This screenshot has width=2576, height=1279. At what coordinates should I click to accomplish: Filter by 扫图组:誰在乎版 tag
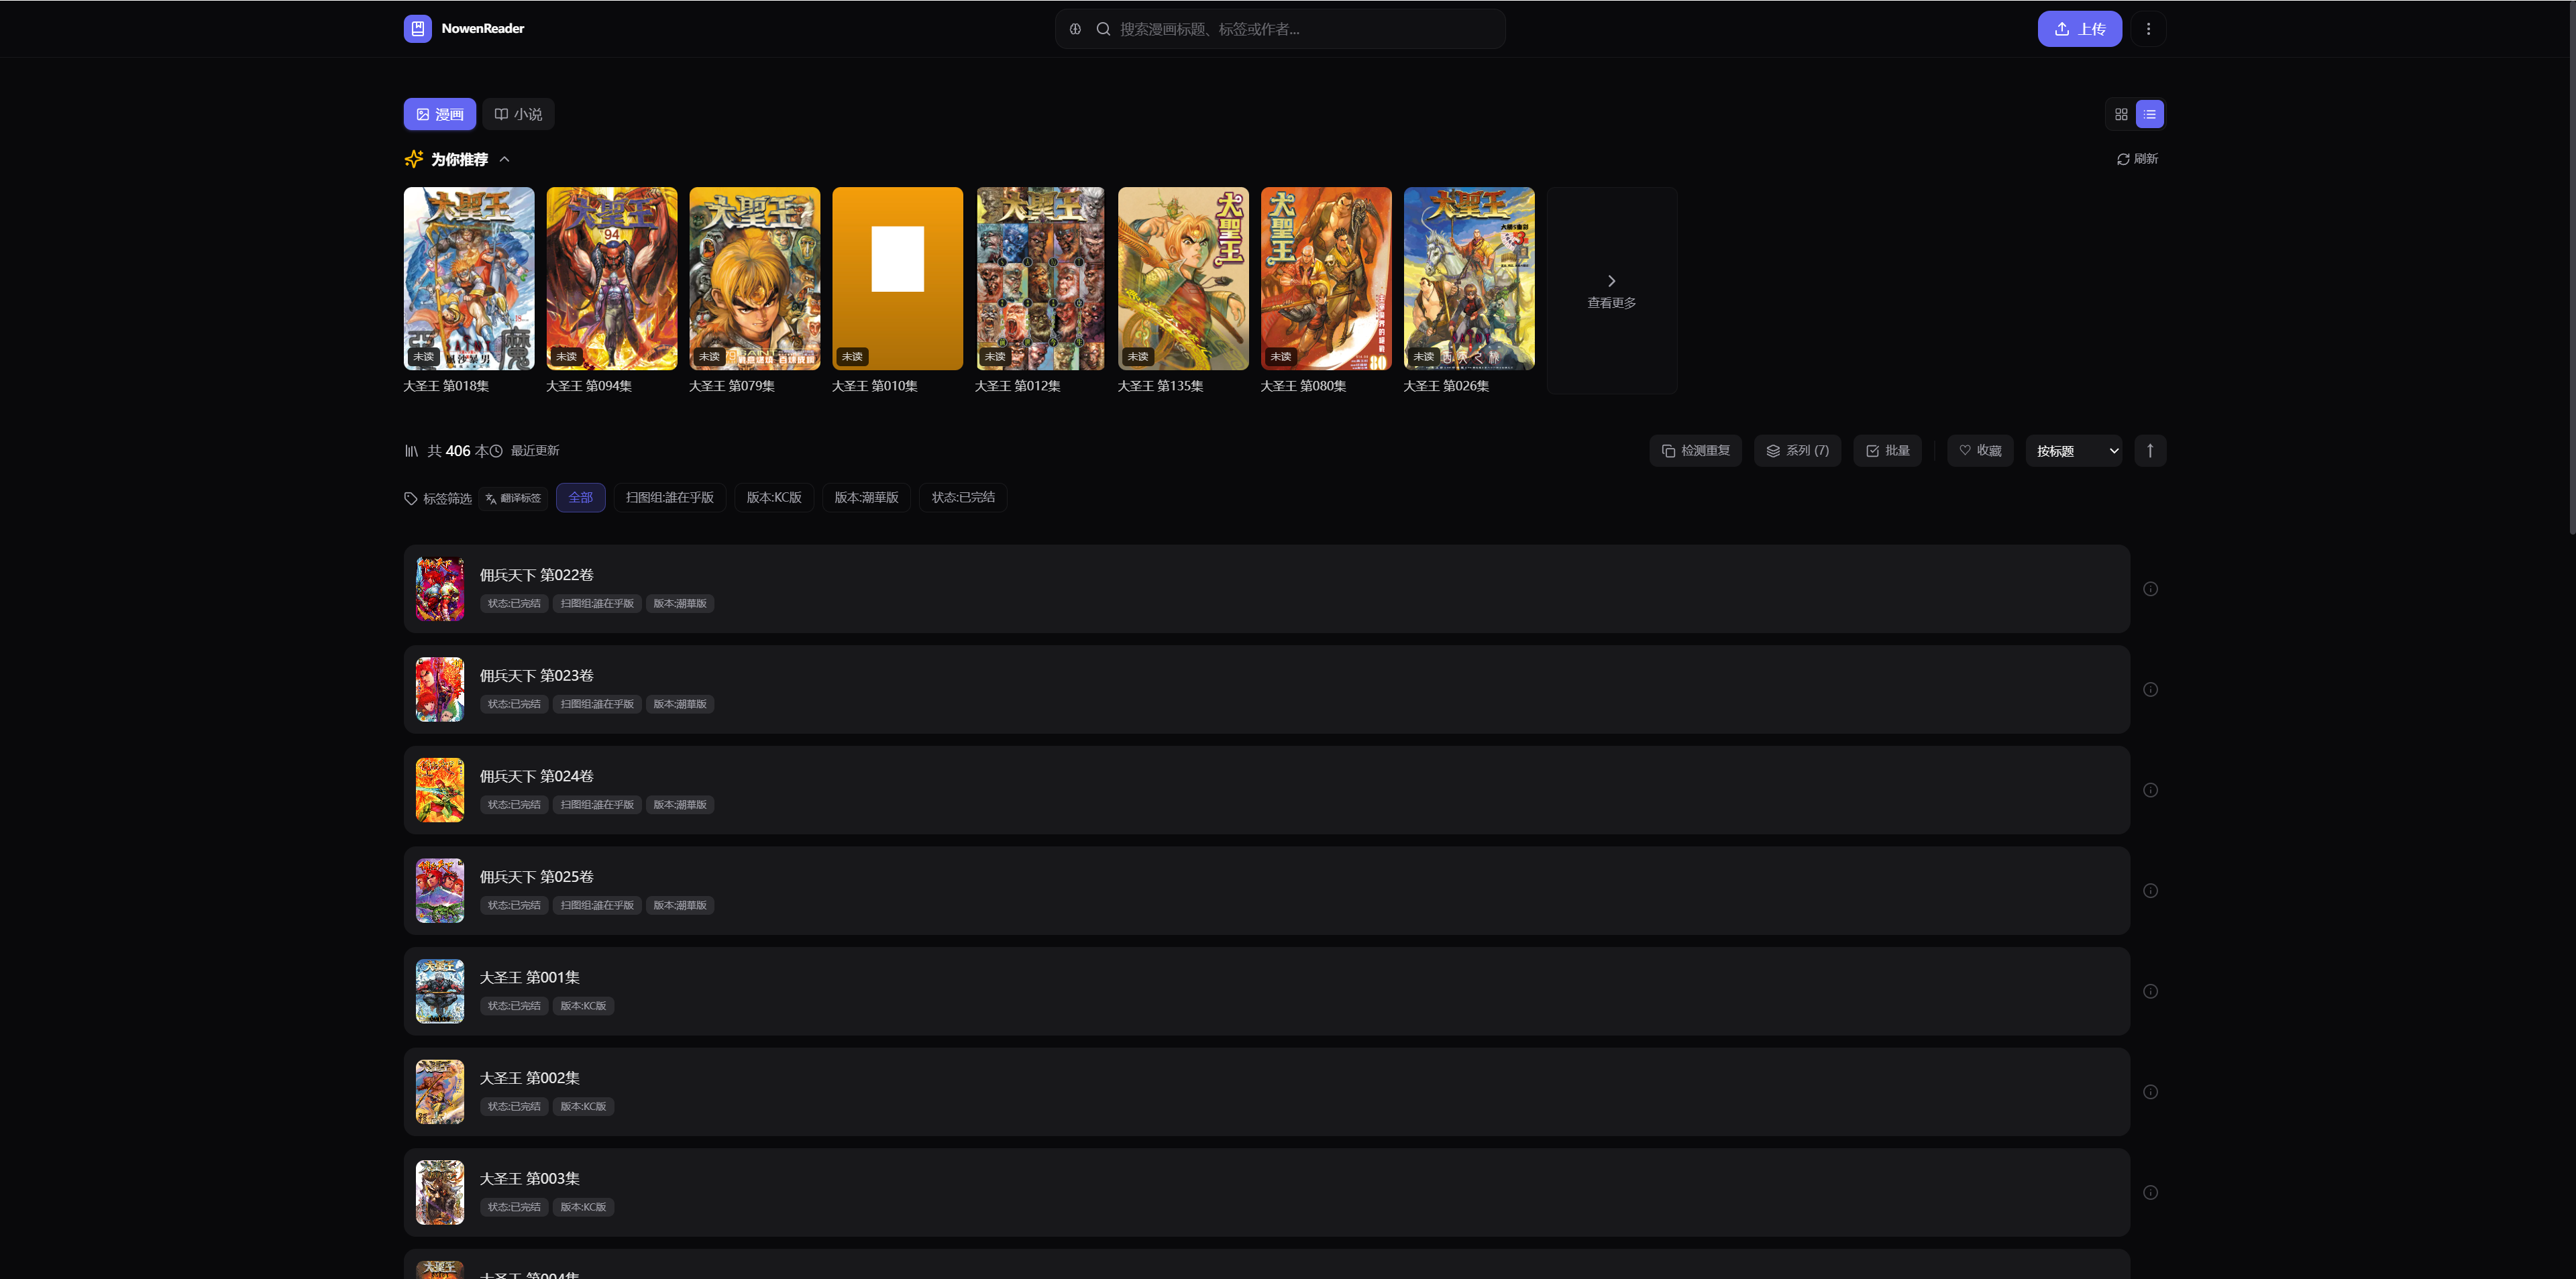tap(670, 498)
